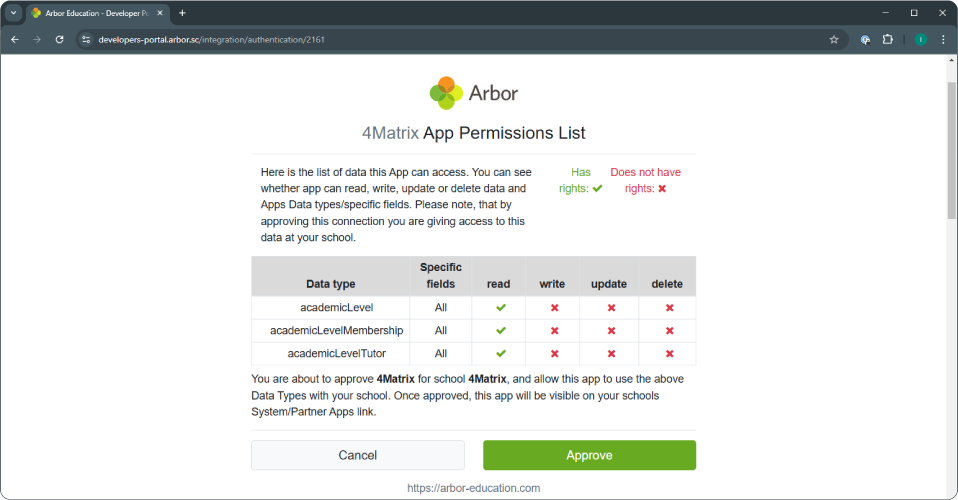Click the update cross for academicLevelMembership
The width and height of the screenshot is (958, 500).
pyautogui.click(x=612, y=331)
